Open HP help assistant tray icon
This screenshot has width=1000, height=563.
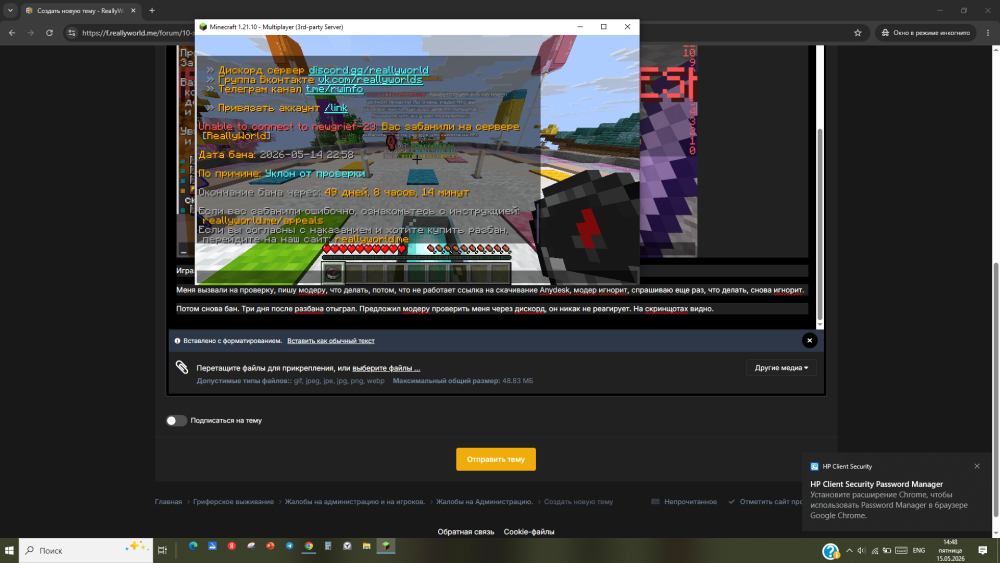tap(830, 551)
